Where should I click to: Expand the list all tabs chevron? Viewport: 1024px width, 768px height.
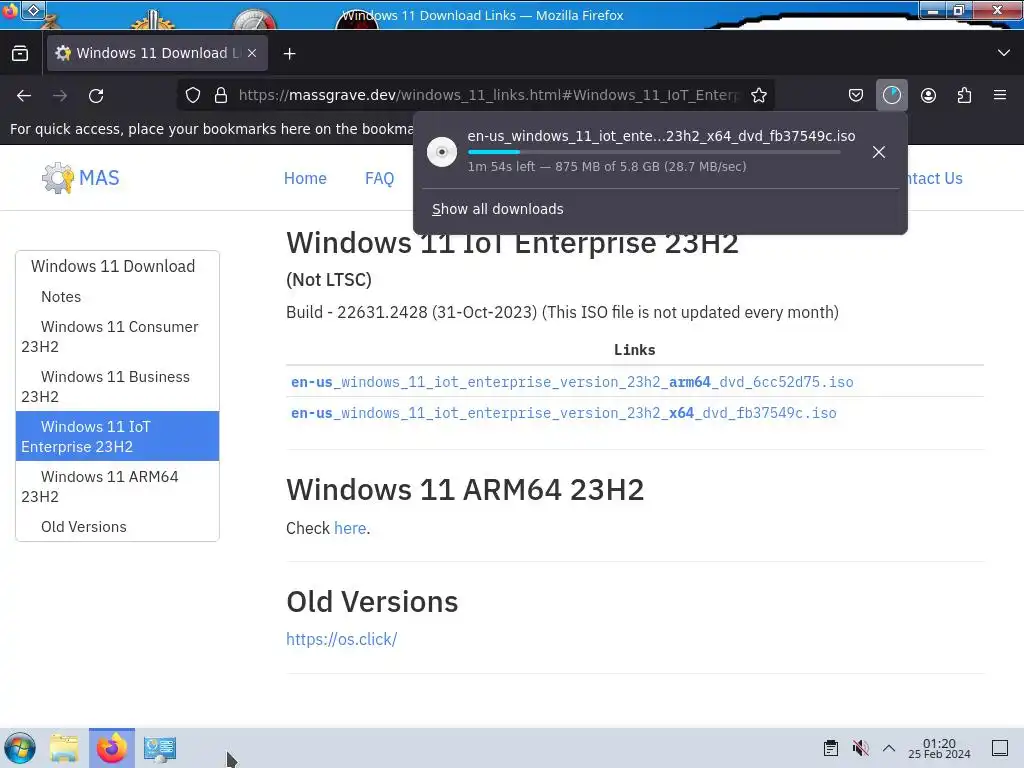point(1004,53)
